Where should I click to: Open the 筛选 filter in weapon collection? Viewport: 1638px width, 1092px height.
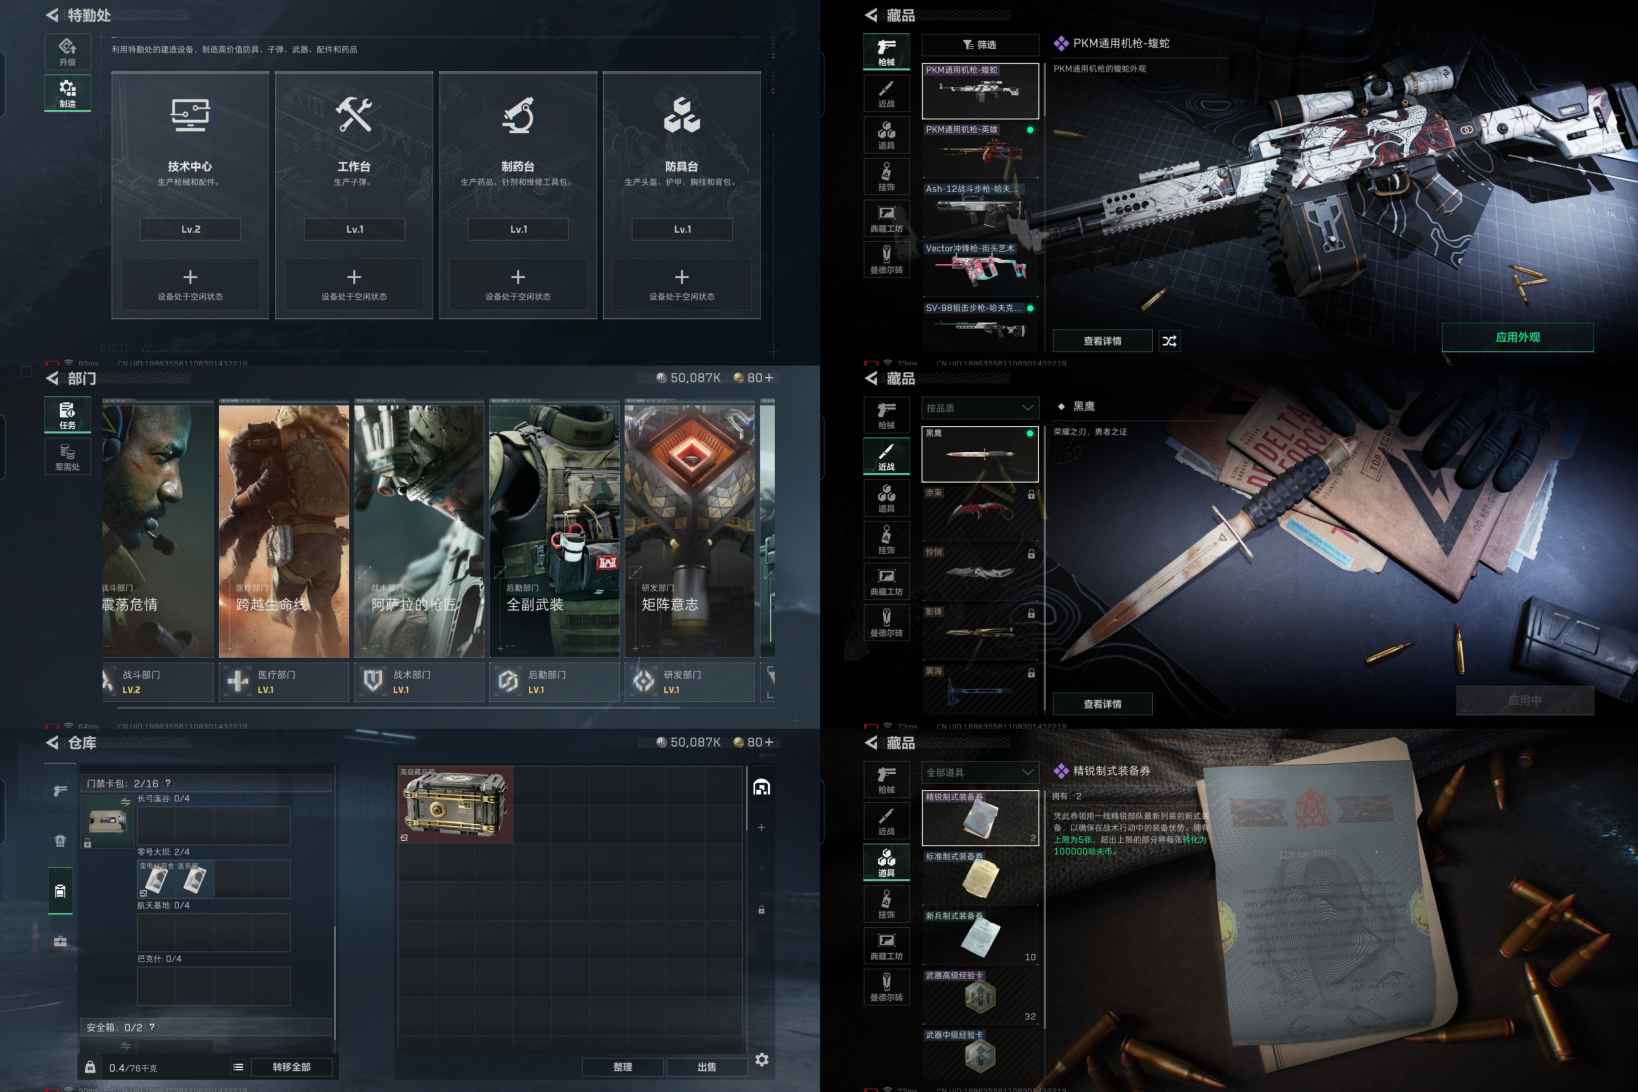click(980, 45)
